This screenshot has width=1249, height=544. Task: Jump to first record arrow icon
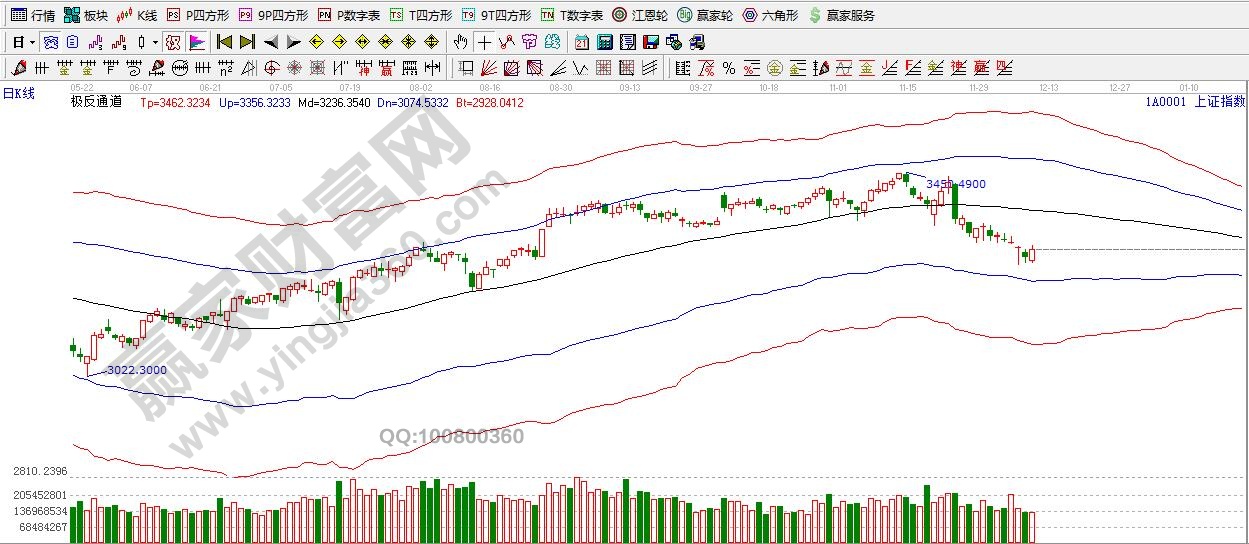[x=224, y=42]
